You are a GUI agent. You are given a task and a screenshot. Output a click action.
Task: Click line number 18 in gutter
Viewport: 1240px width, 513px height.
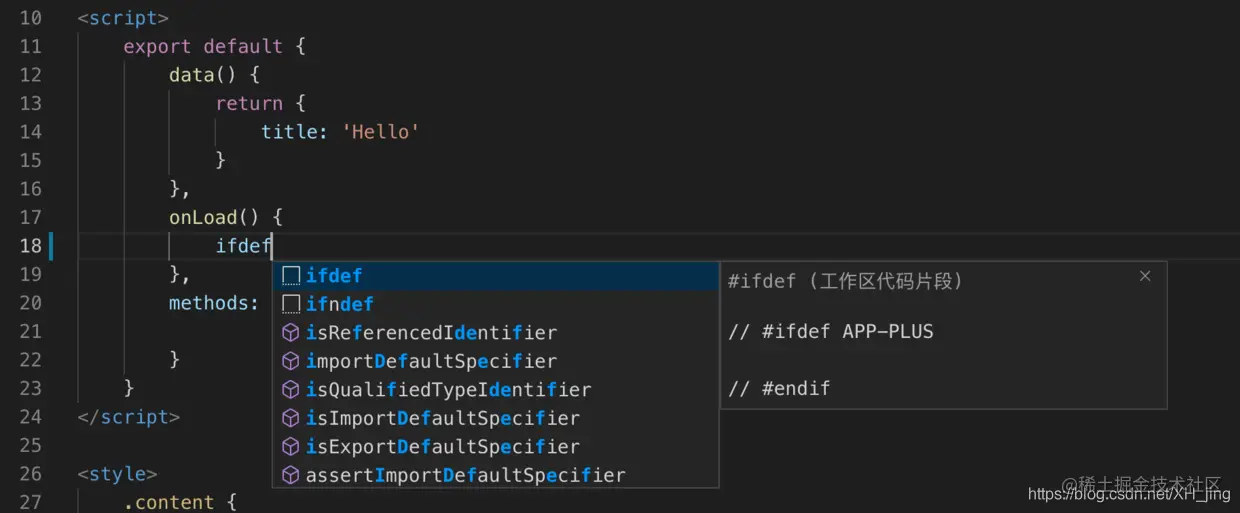[x=30, y=246]
